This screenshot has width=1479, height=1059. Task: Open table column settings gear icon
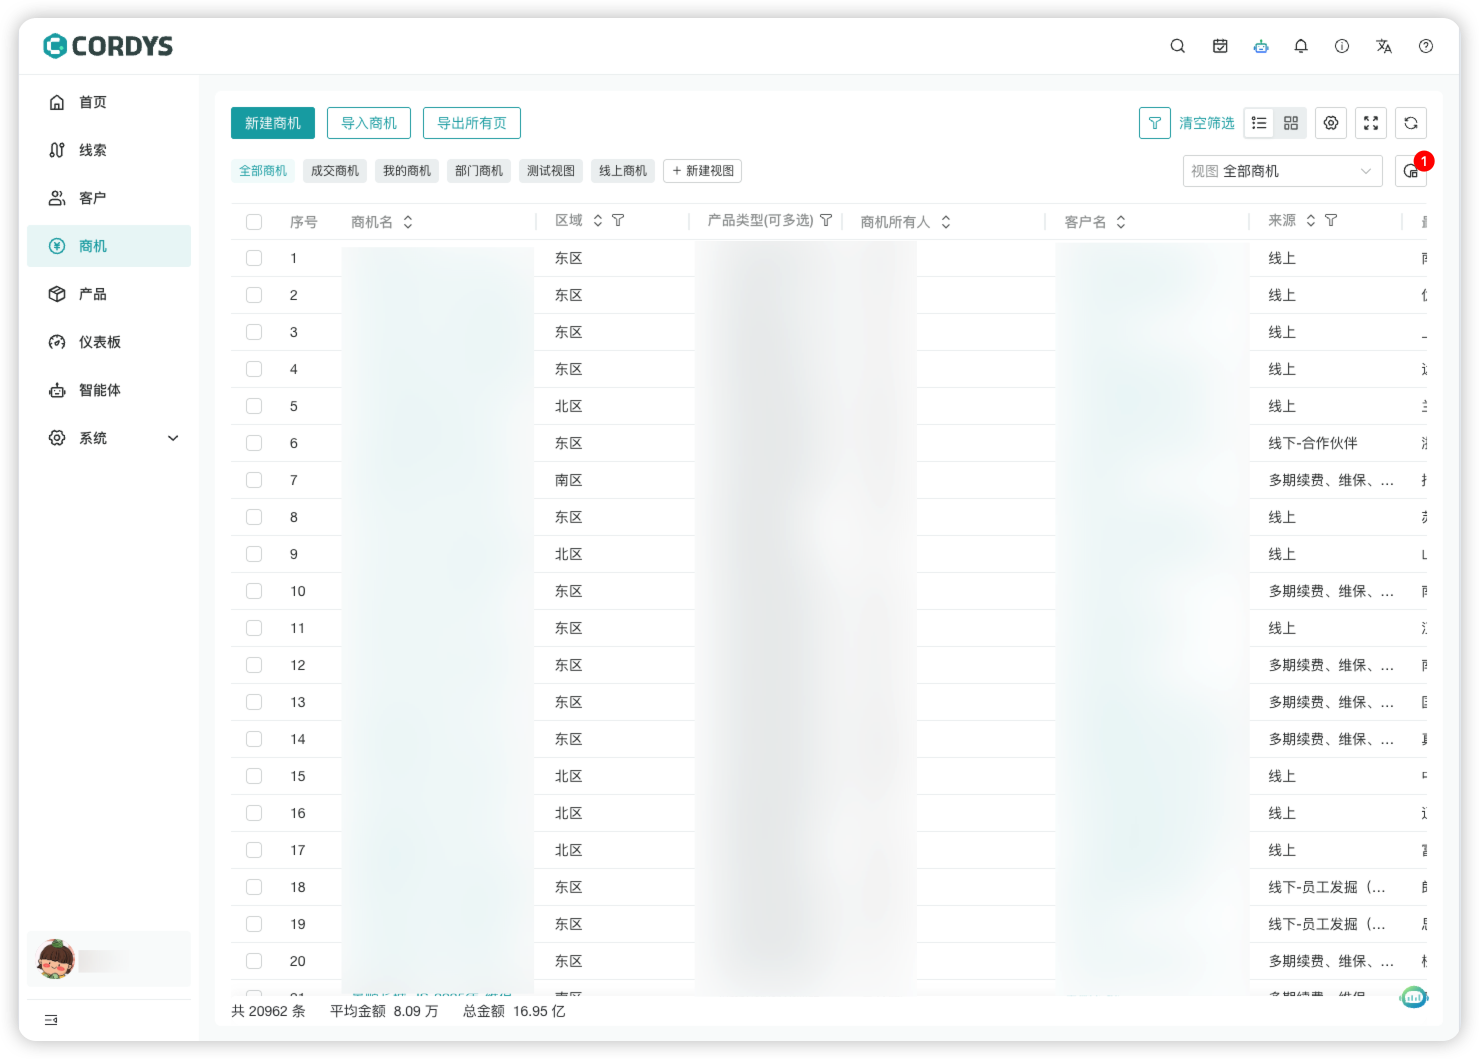tap(1331, 123)
